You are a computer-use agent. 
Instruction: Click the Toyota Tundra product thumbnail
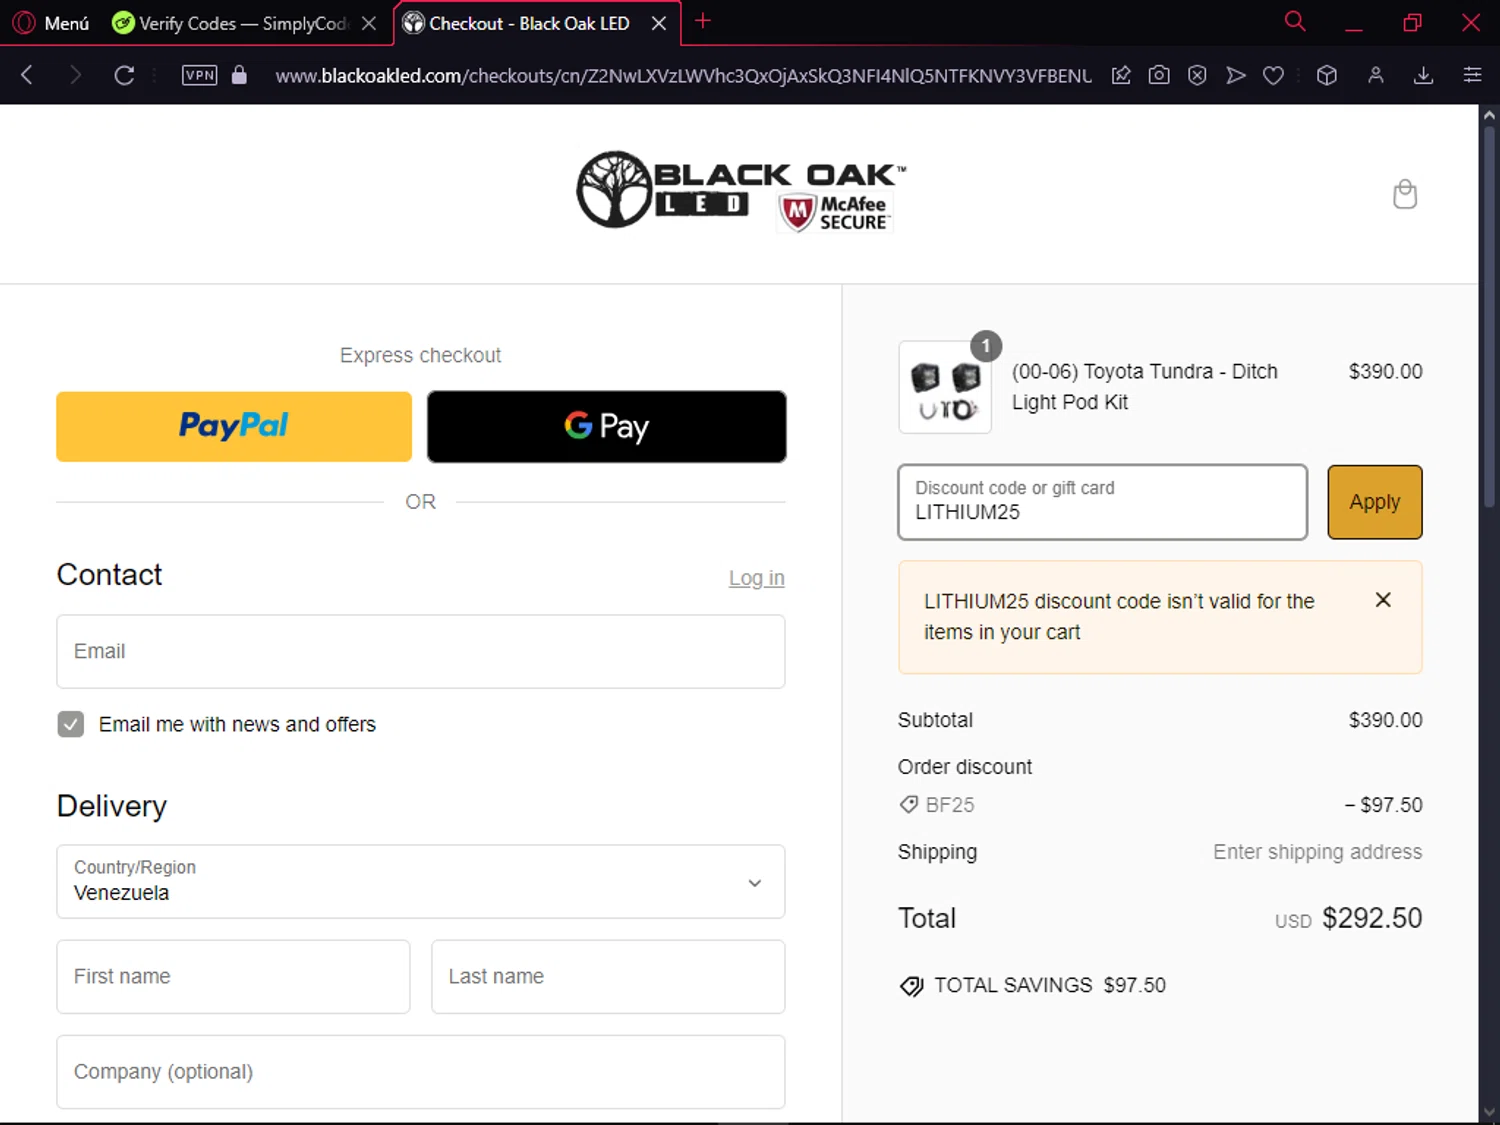coord(945,387)
